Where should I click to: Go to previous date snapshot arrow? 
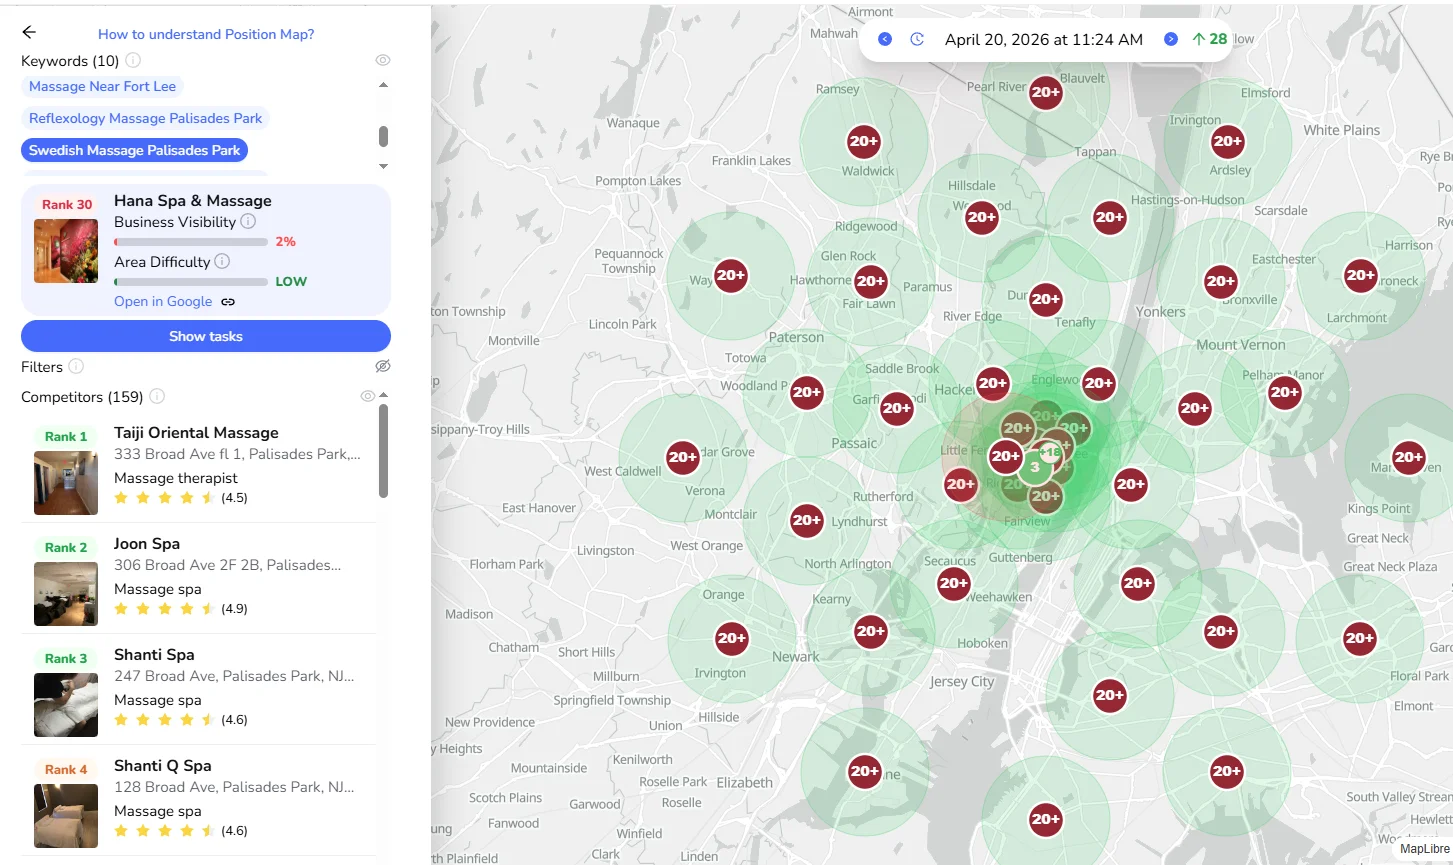(885, 39)
